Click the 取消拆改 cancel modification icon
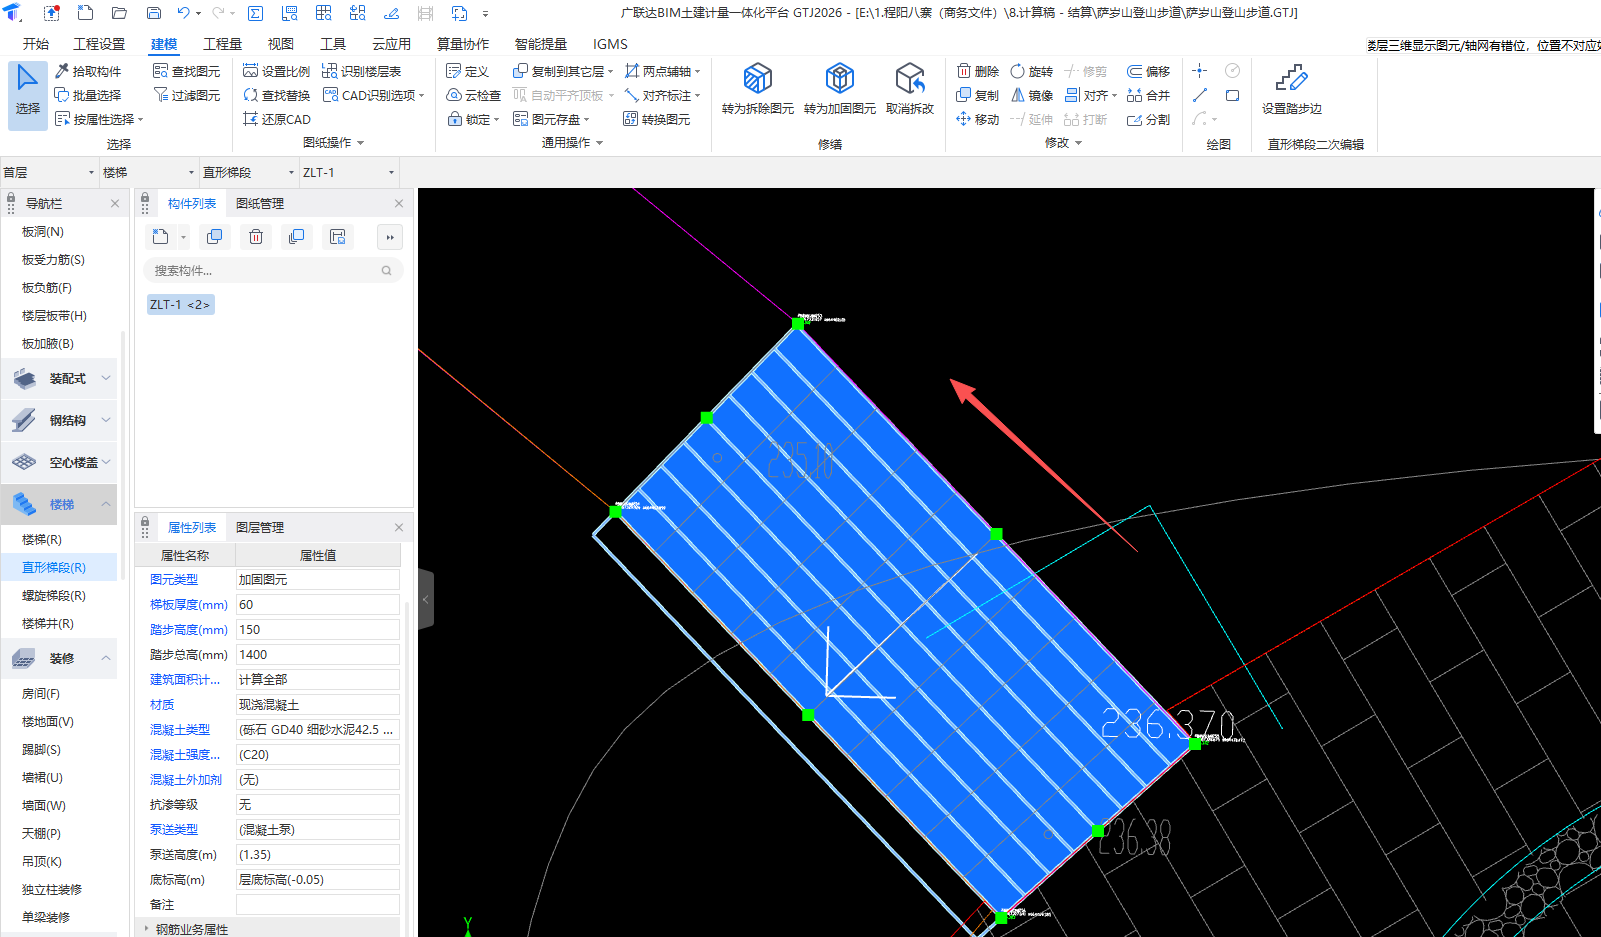 [909, 79]
